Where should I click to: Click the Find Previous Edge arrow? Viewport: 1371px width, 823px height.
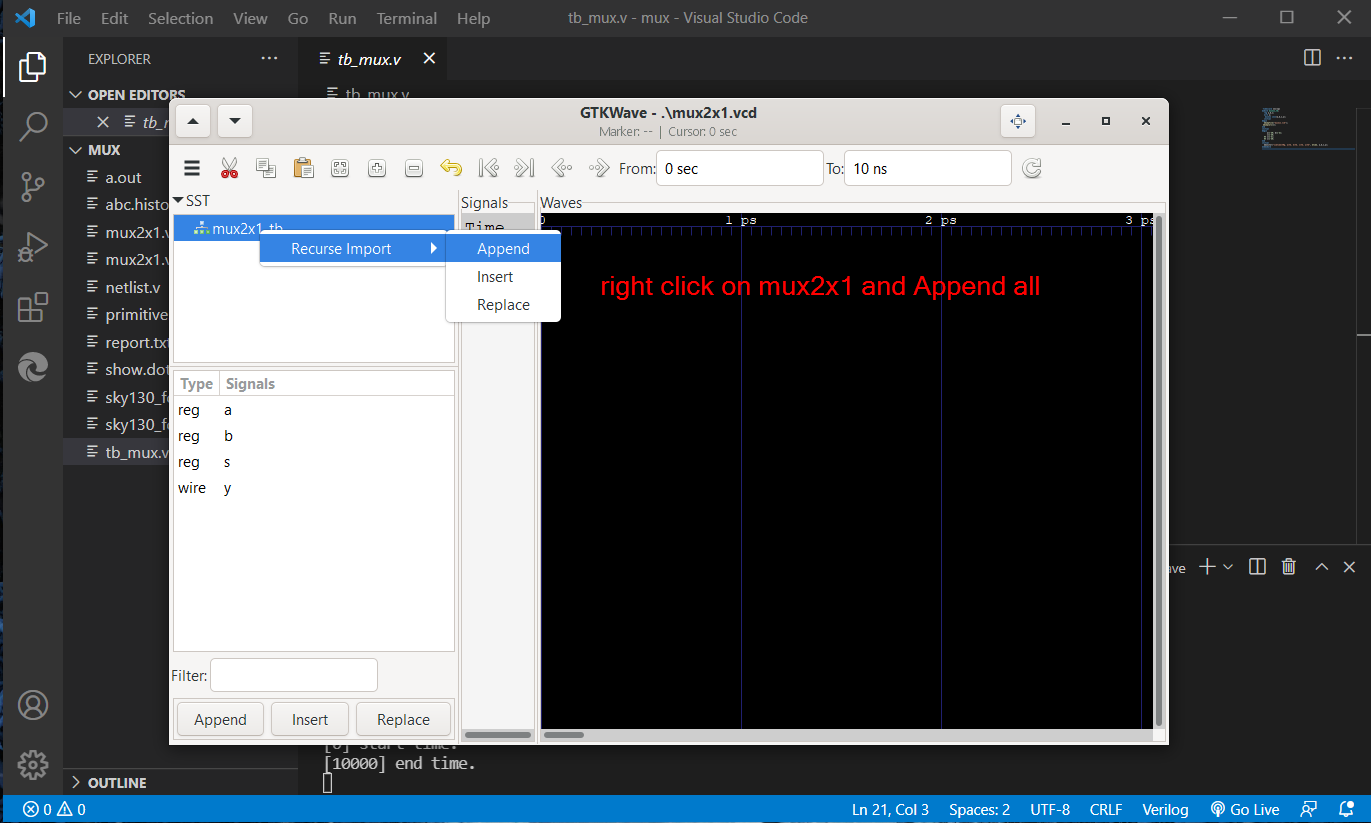click(x=561, y=168)
